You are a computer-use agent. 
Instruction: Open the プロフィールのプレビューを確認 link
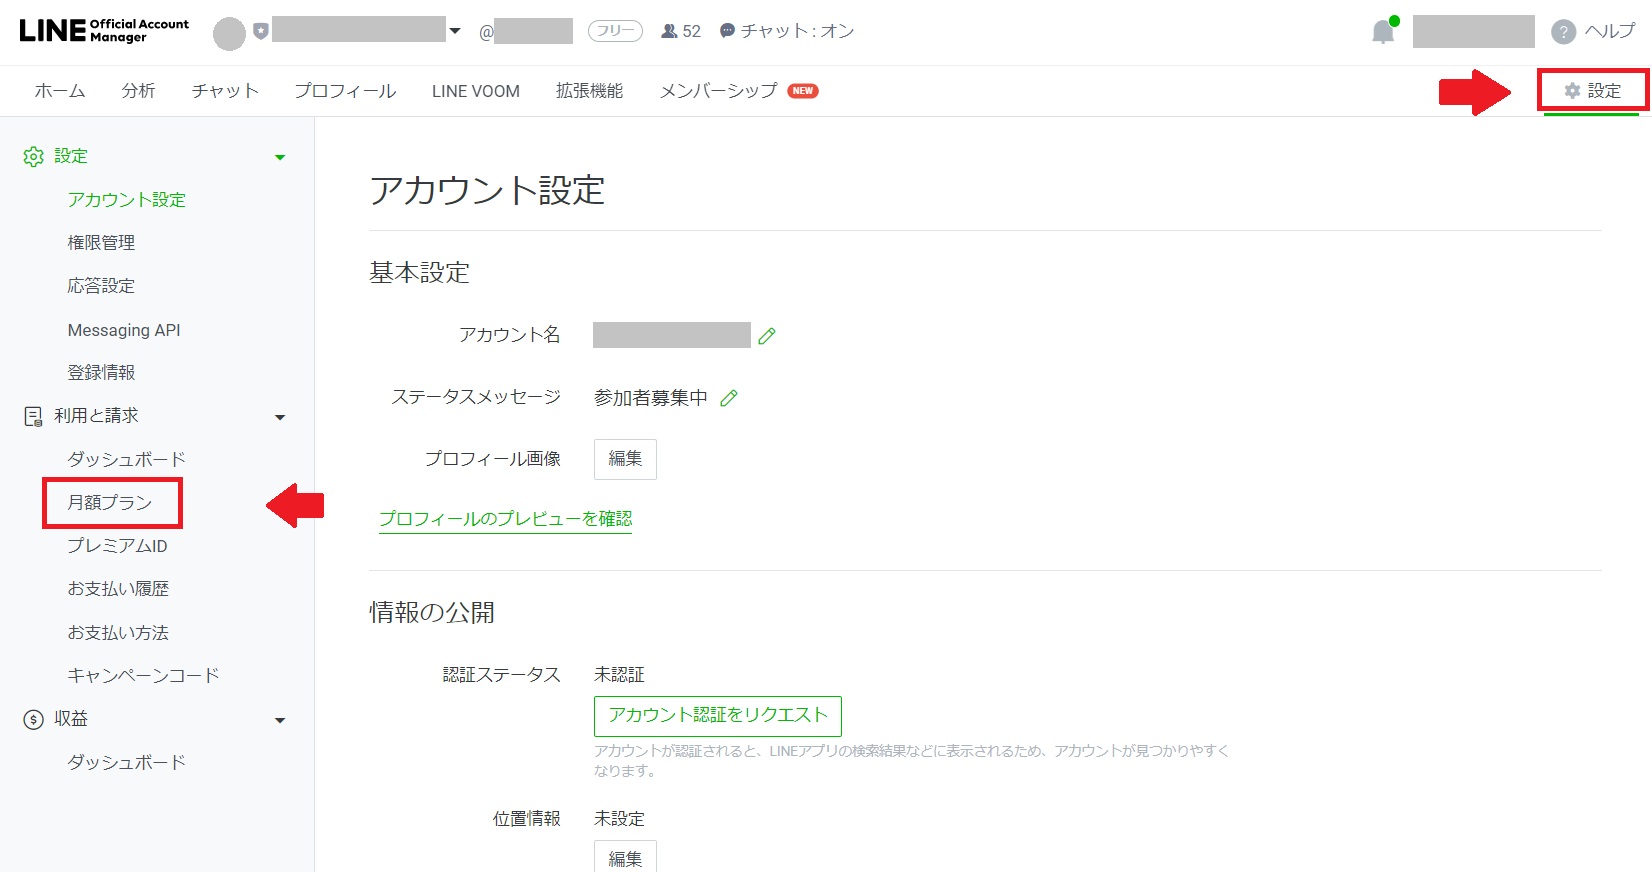coord(505,519)
